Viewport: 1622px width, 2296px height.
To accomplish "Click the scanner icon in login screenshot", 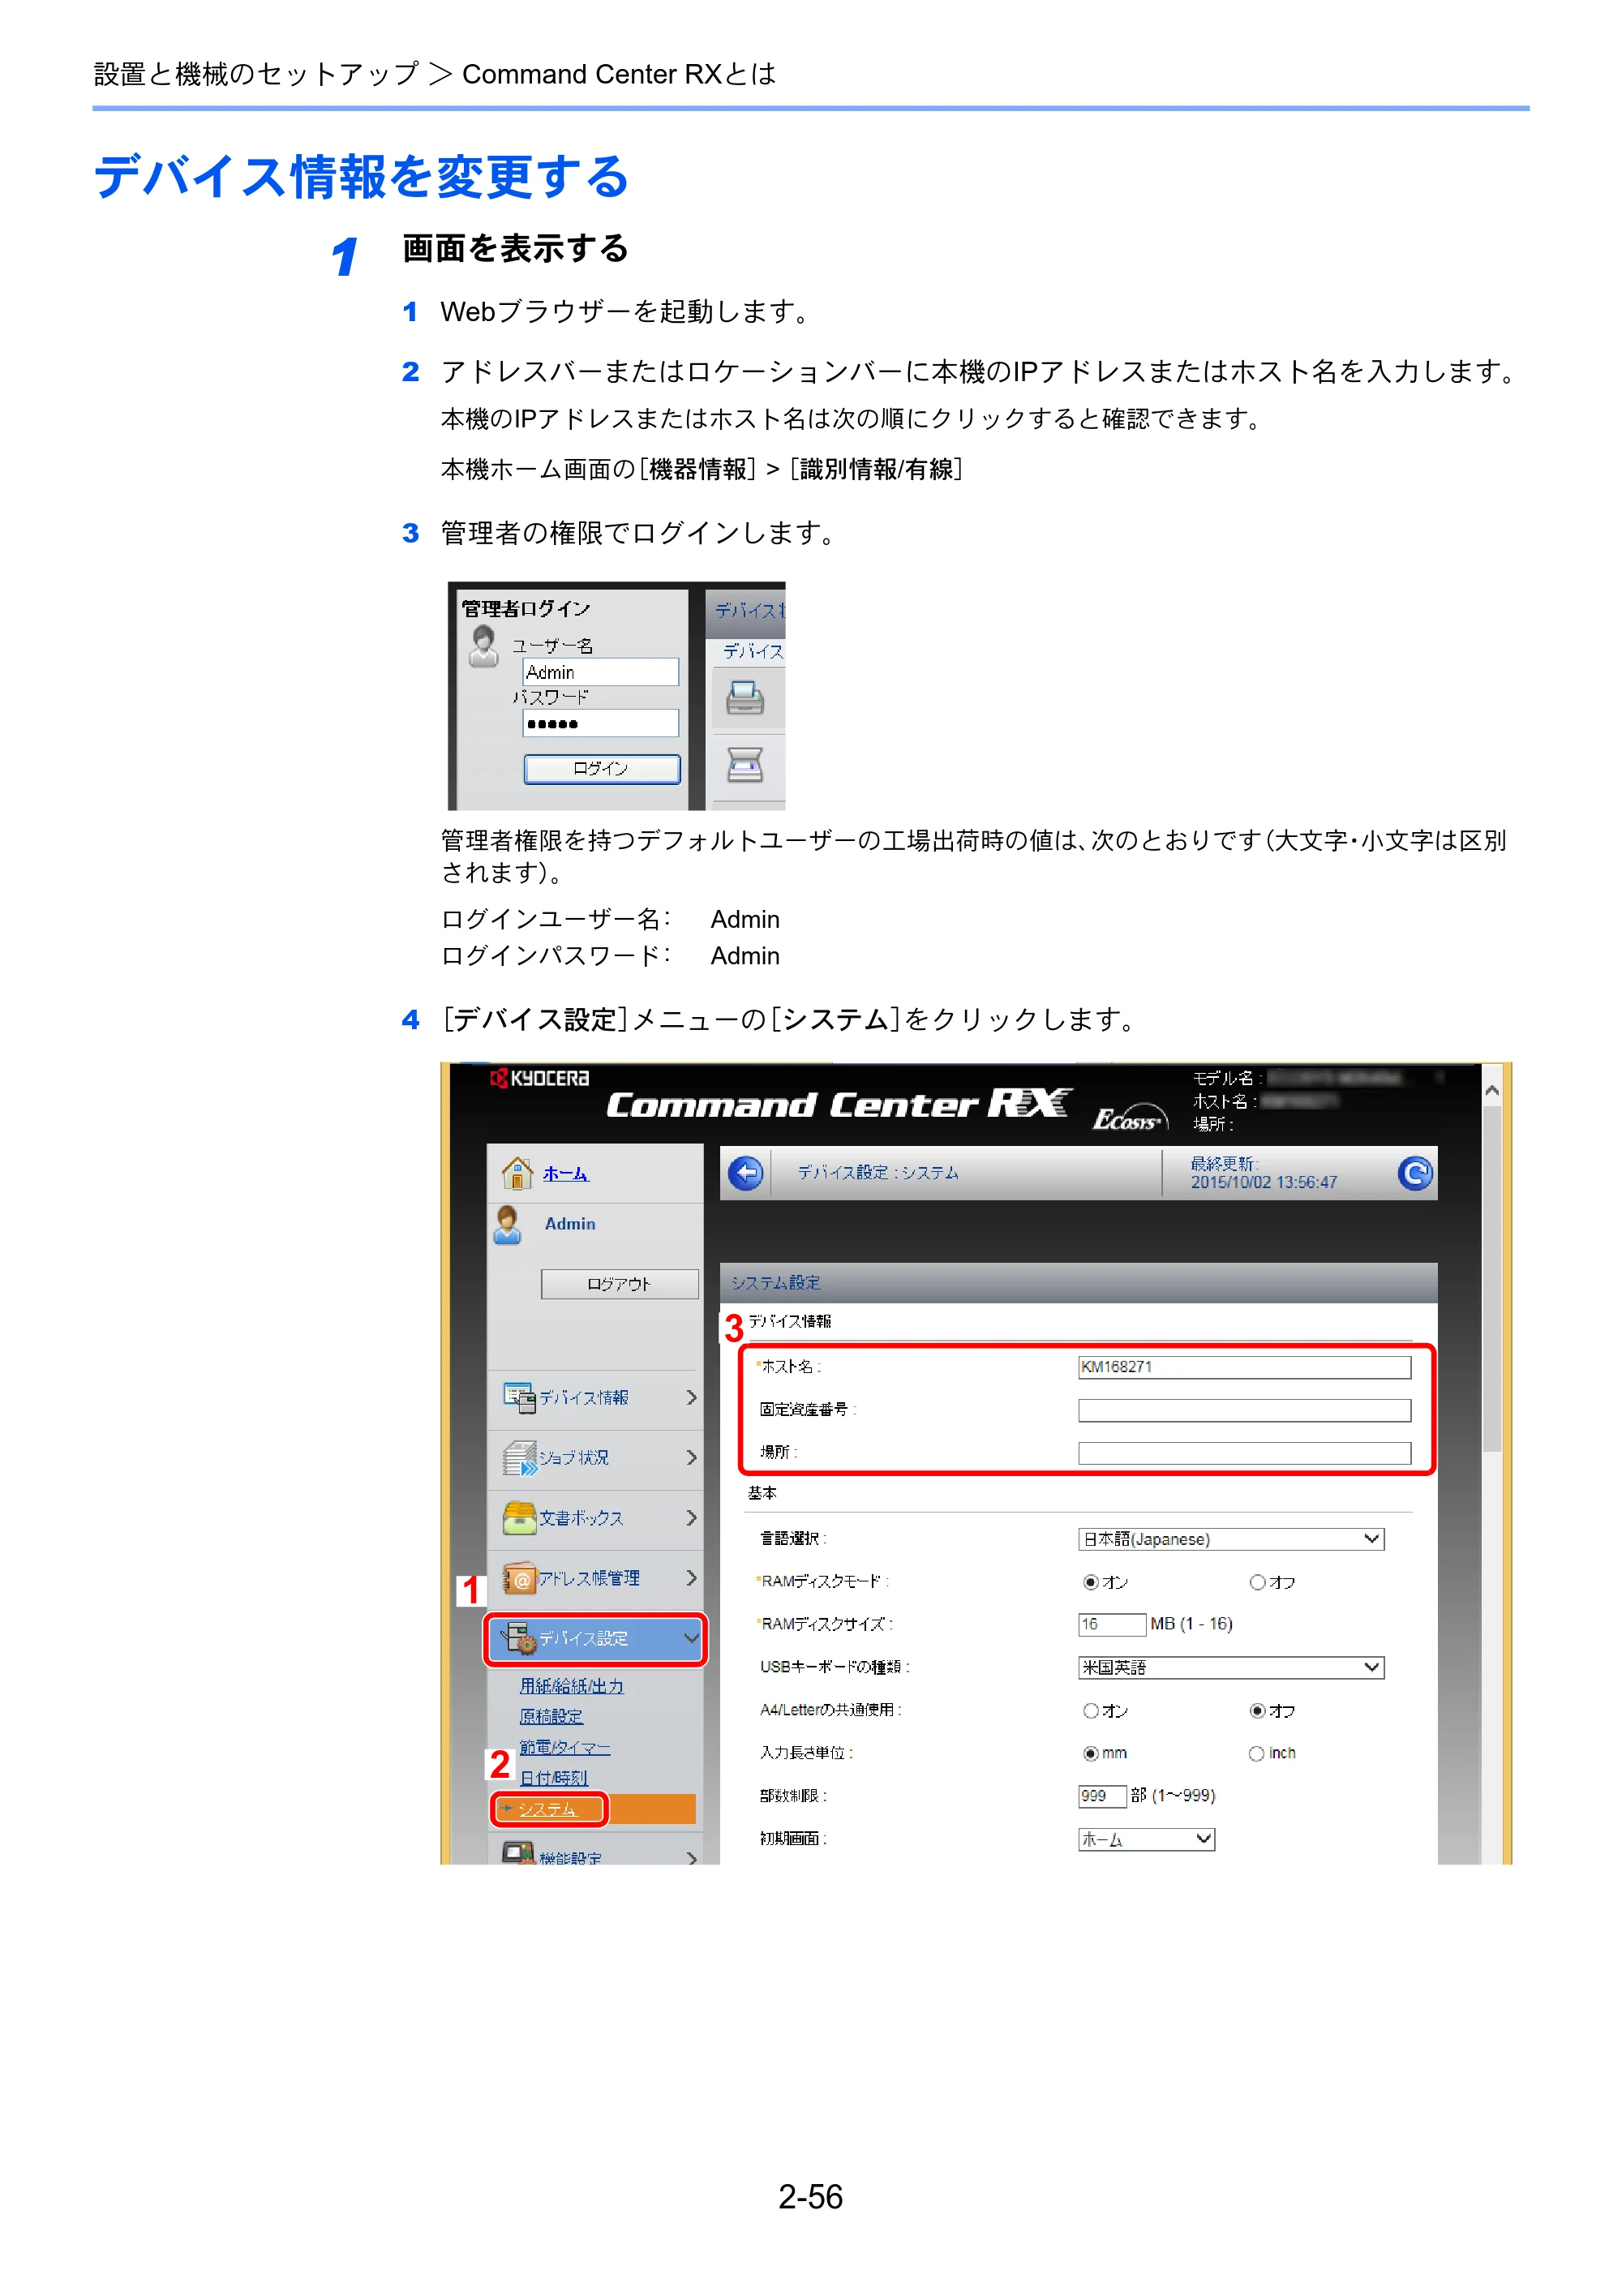I will point(745,765).
